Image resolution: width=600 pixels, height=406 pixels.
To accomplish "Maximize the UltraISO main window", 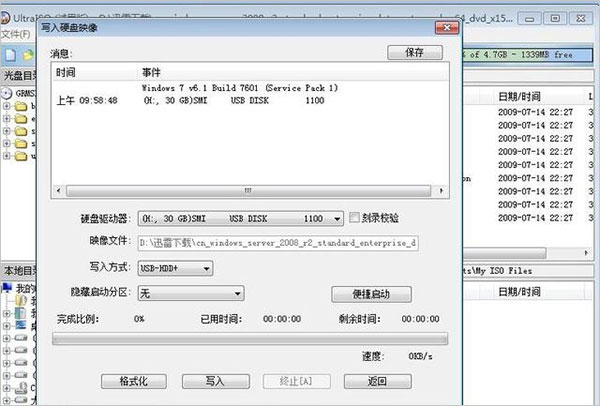I will point(555,18).
